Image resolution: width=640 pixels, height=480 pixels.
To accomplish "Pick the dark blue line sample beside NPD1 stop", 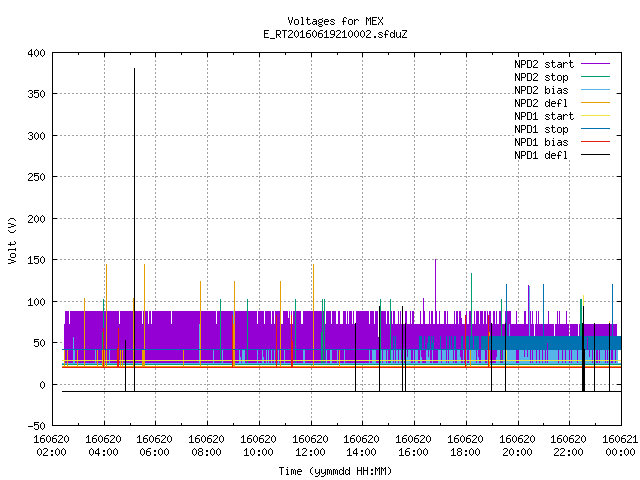I will click(x=596, y=129).
